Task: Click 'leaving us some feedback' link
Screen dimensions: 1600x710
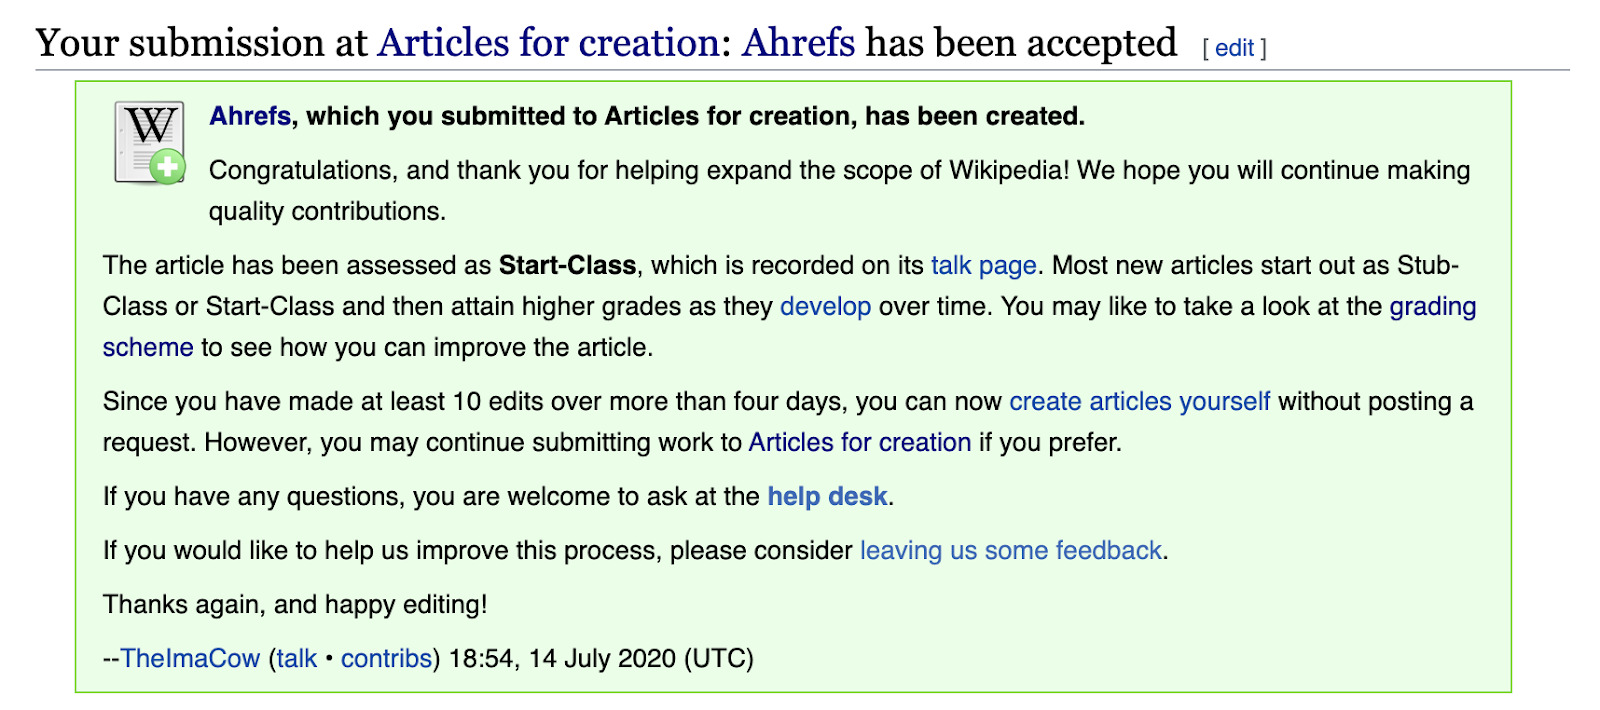Action: click(x=1010, y=550)
